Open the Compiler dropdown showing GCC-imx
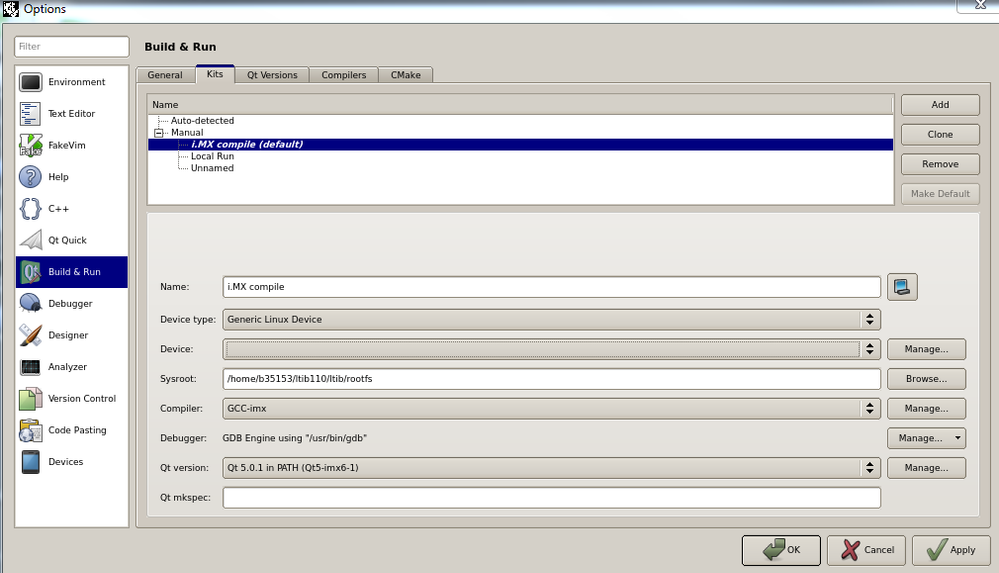The image size is (999, 573). [552, 409]
